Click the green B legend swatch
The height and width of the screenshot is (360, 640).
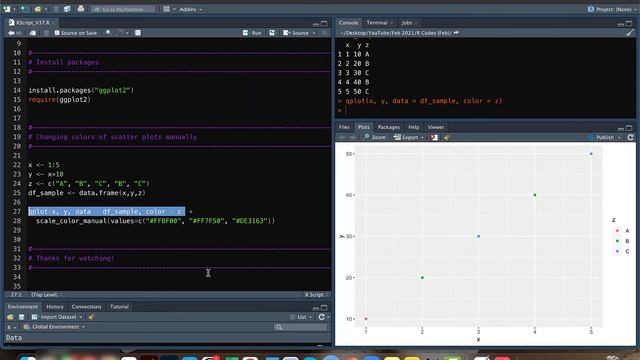tap(617, 241)
